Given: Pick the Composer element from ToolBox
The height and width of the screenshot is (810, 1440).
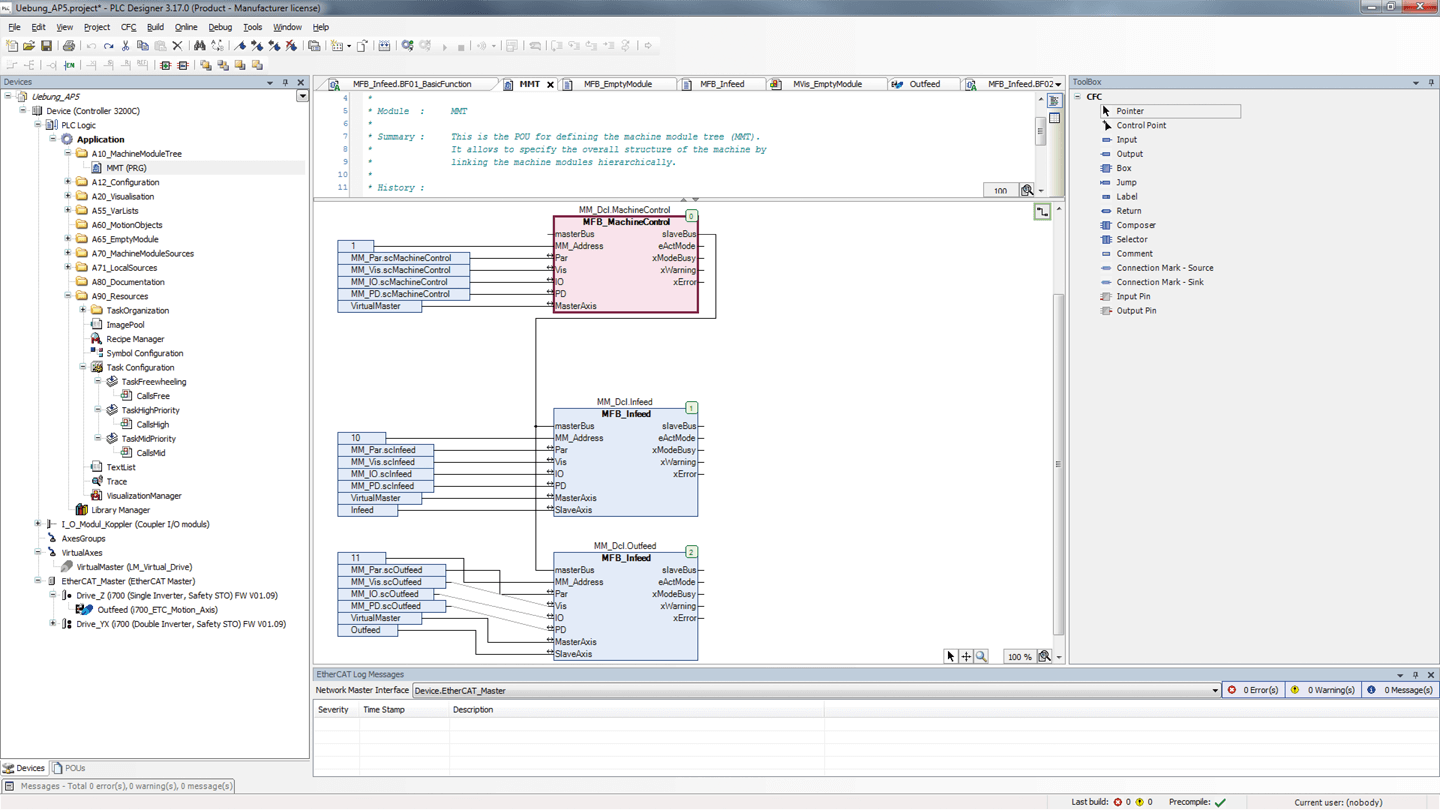Looking at the screenshot, I should coord(1135,225).
